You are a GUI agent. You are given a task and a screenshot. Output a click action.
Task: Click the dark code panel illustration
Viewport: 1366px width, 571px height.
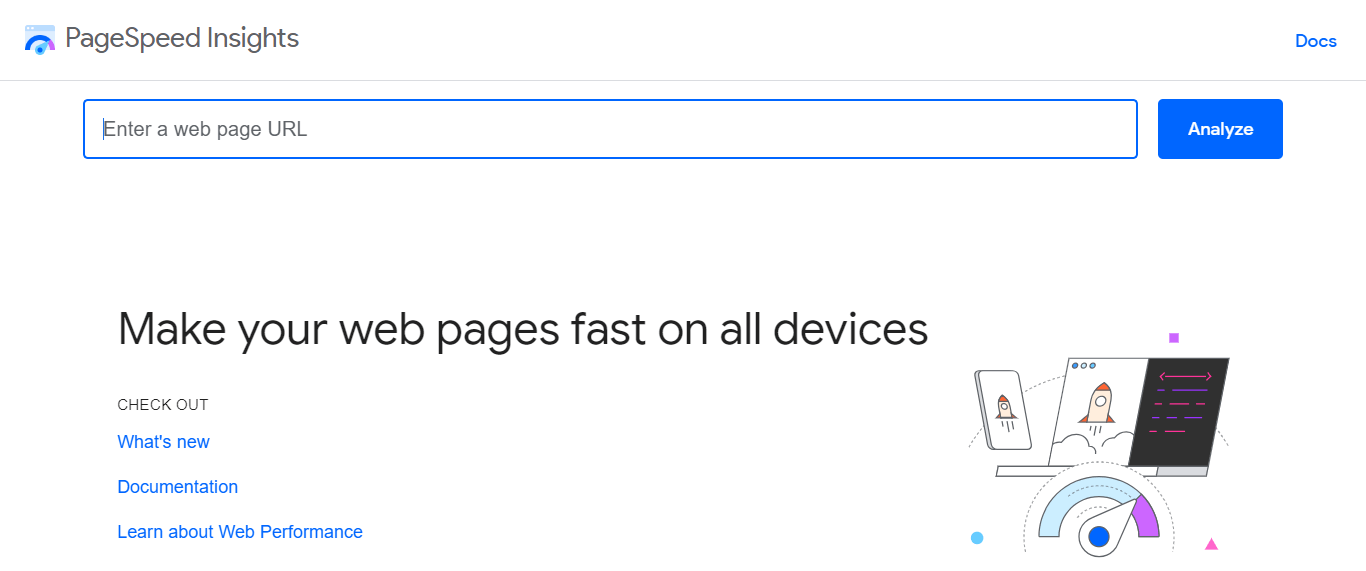click(1178, 411)
